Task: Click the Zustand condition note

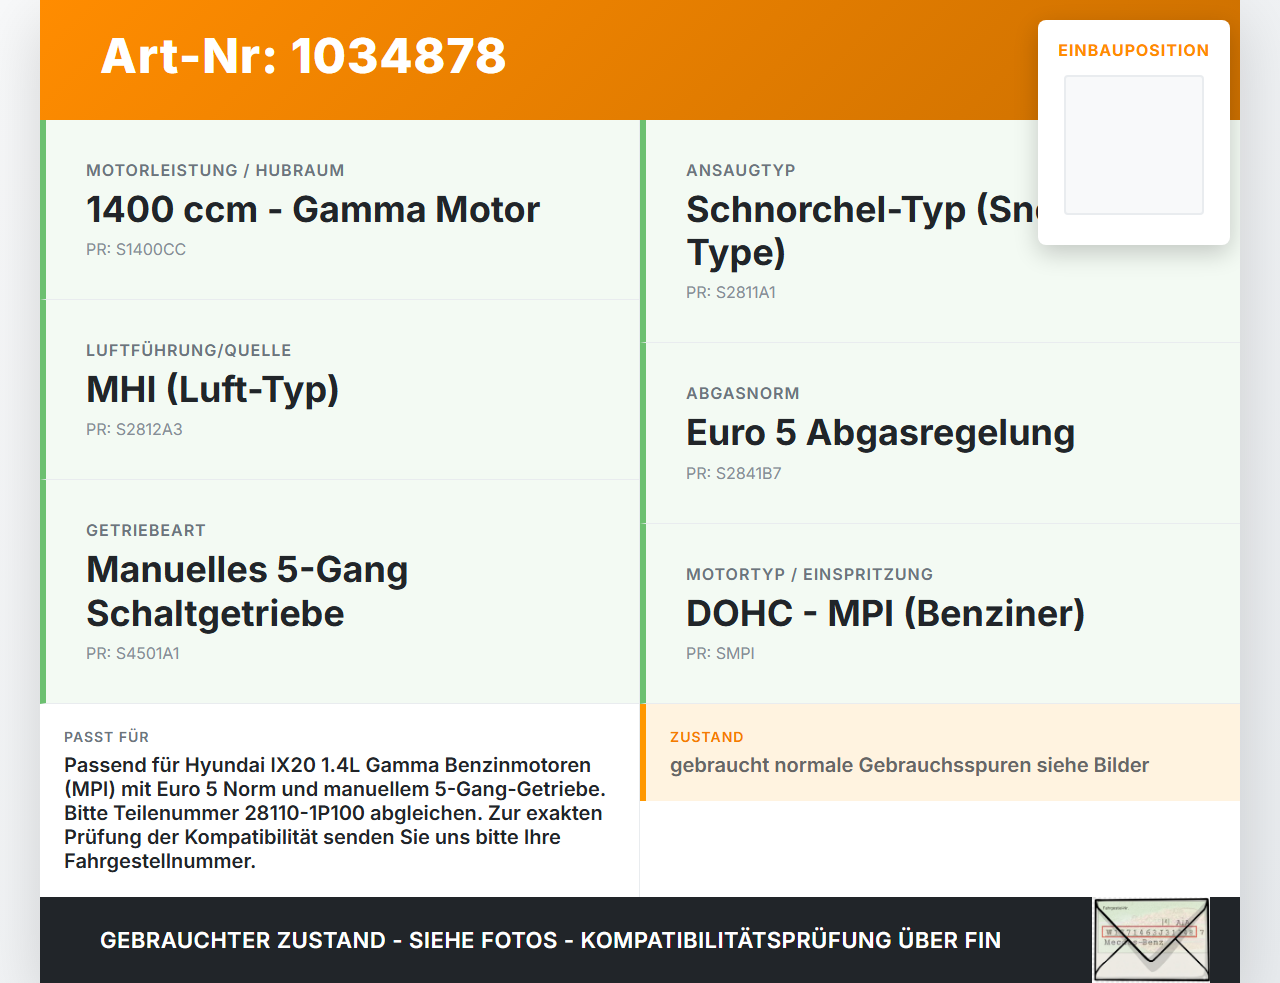Action: tap(909, 766)
